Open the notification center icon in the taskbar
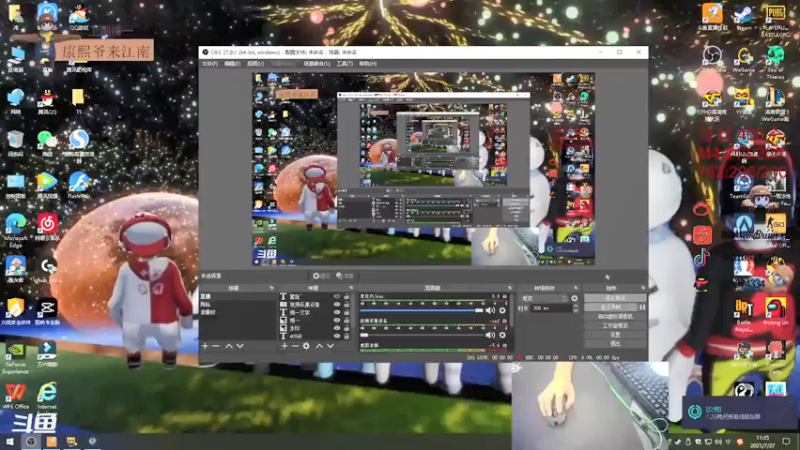800x450 pixels. pyautogui.click(x=786, y=441)
